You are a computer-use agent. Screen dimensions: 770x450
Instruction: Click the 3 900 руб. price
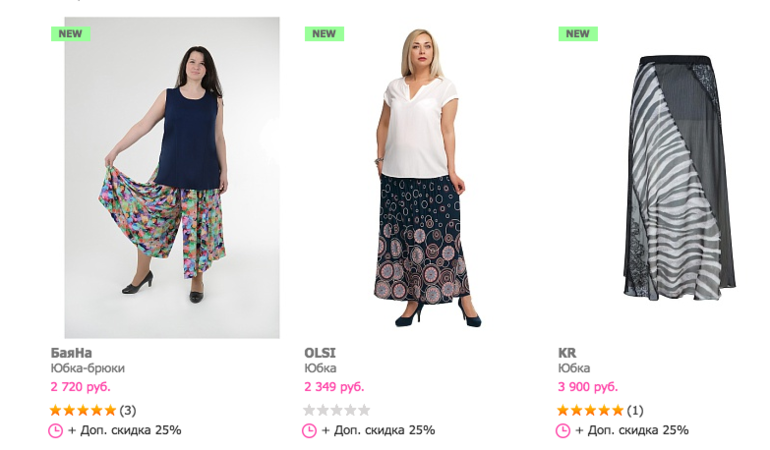click(x=588, y=387)
